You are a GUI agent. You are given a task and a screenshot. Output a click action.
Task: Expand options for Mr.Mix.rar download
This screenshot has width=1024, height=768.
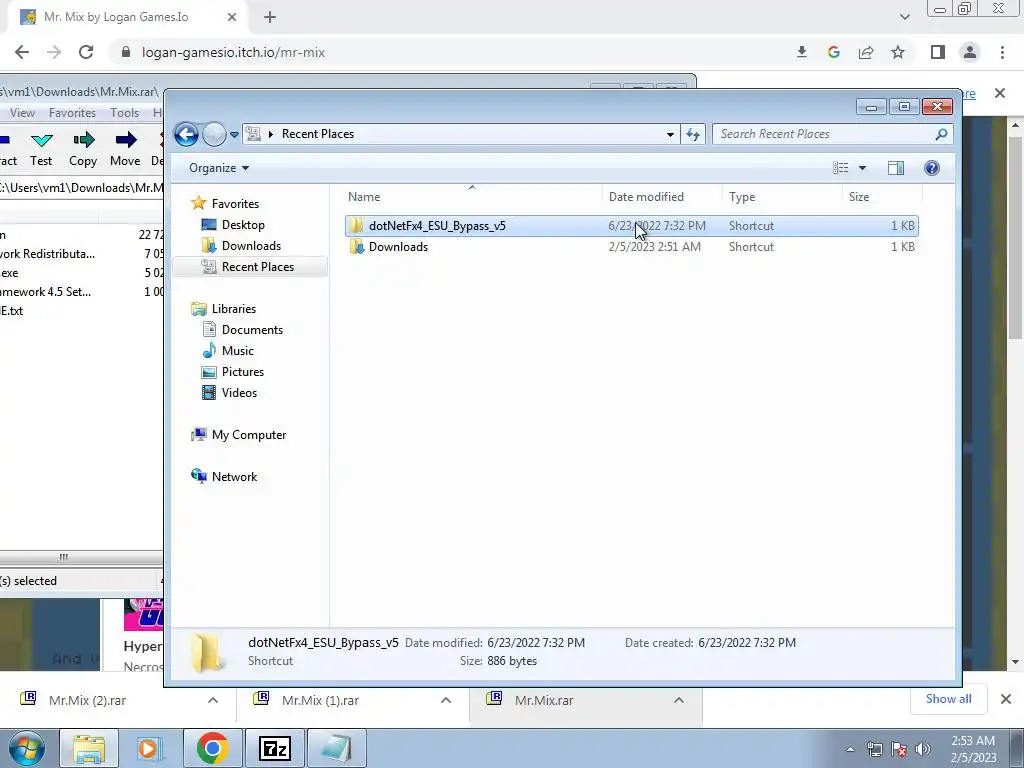[679, 700]
